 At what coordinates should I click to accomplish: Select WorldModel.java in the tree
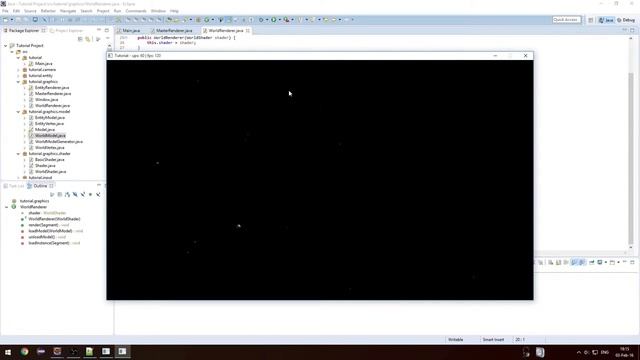50,136
